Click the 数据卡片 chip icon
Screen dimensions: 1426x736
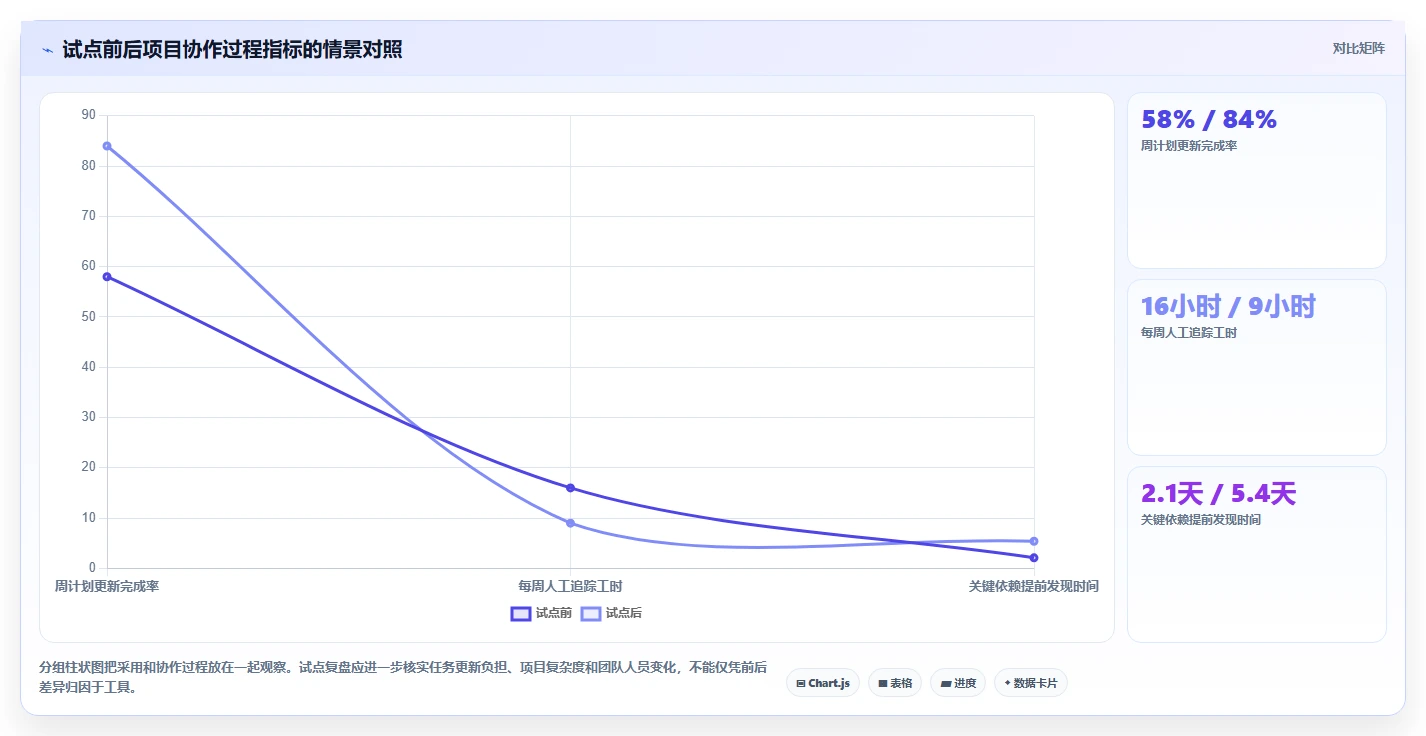(x=1007, y=683)
